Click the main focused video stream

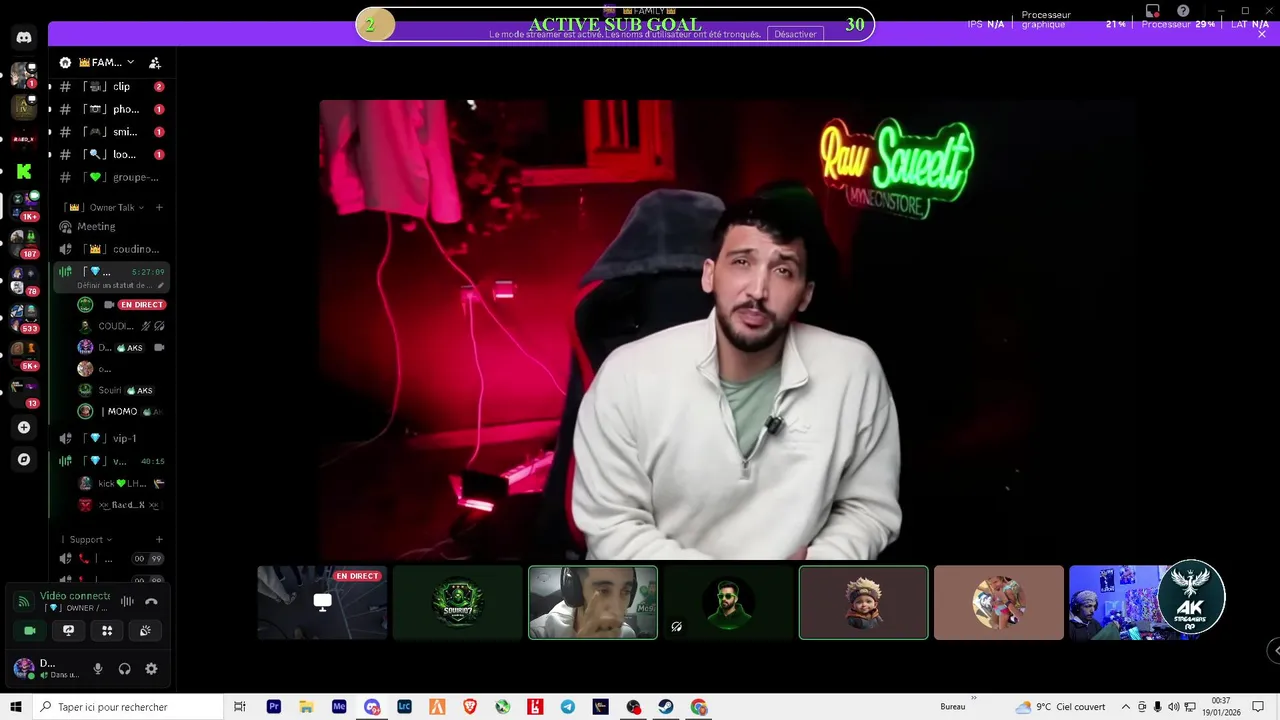coord(729,329)
